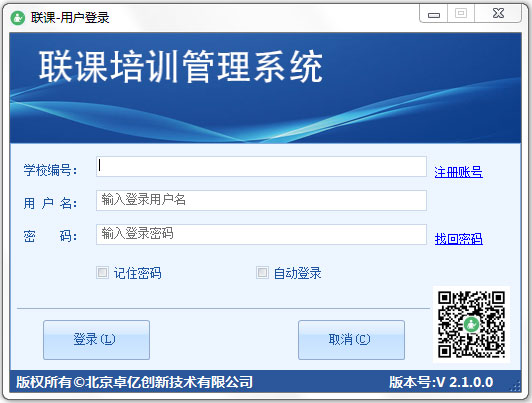Click the 版本号 V 2.1.0.0 text

pos(441,382)
